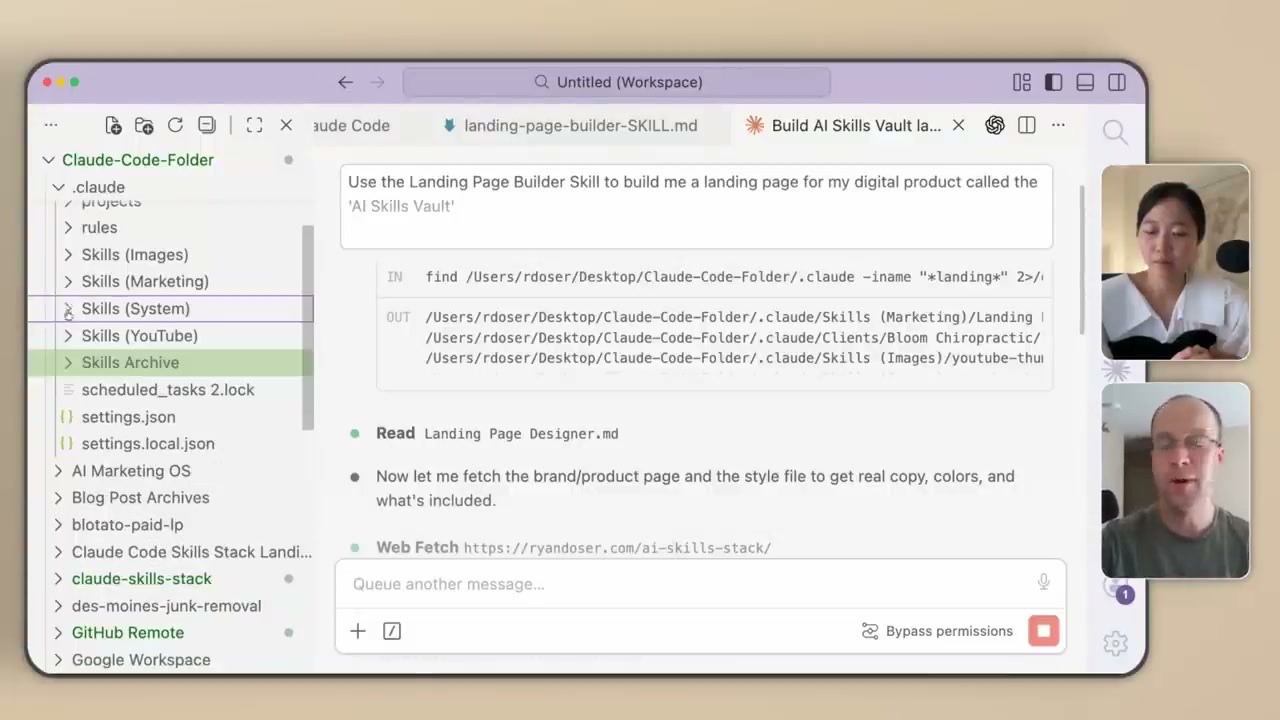Expand the Skills (Marketing) folder
The width and height of the screenshot is (1280, 720).
(x=68, y=282)
